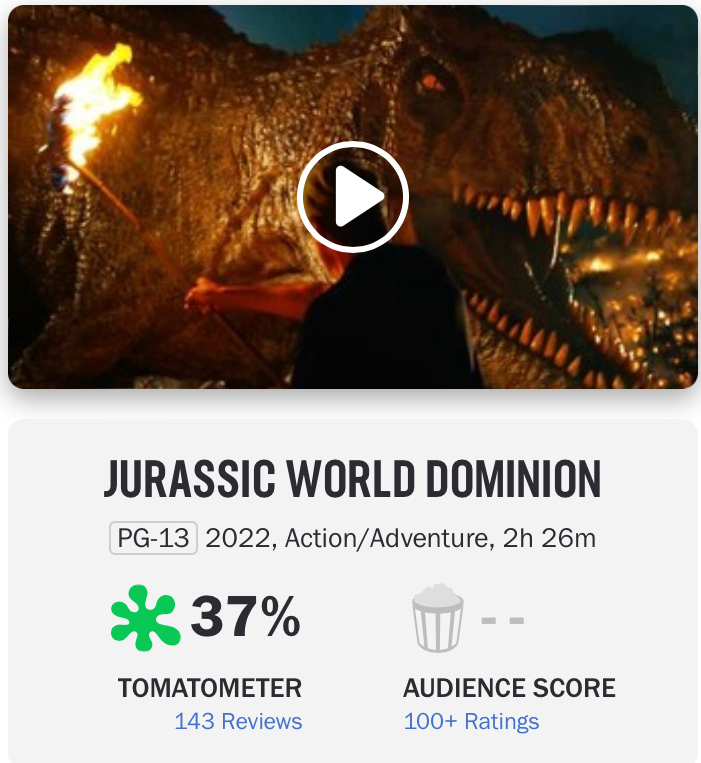
Task: Open the 143 Reviews link
Action: 238,721
